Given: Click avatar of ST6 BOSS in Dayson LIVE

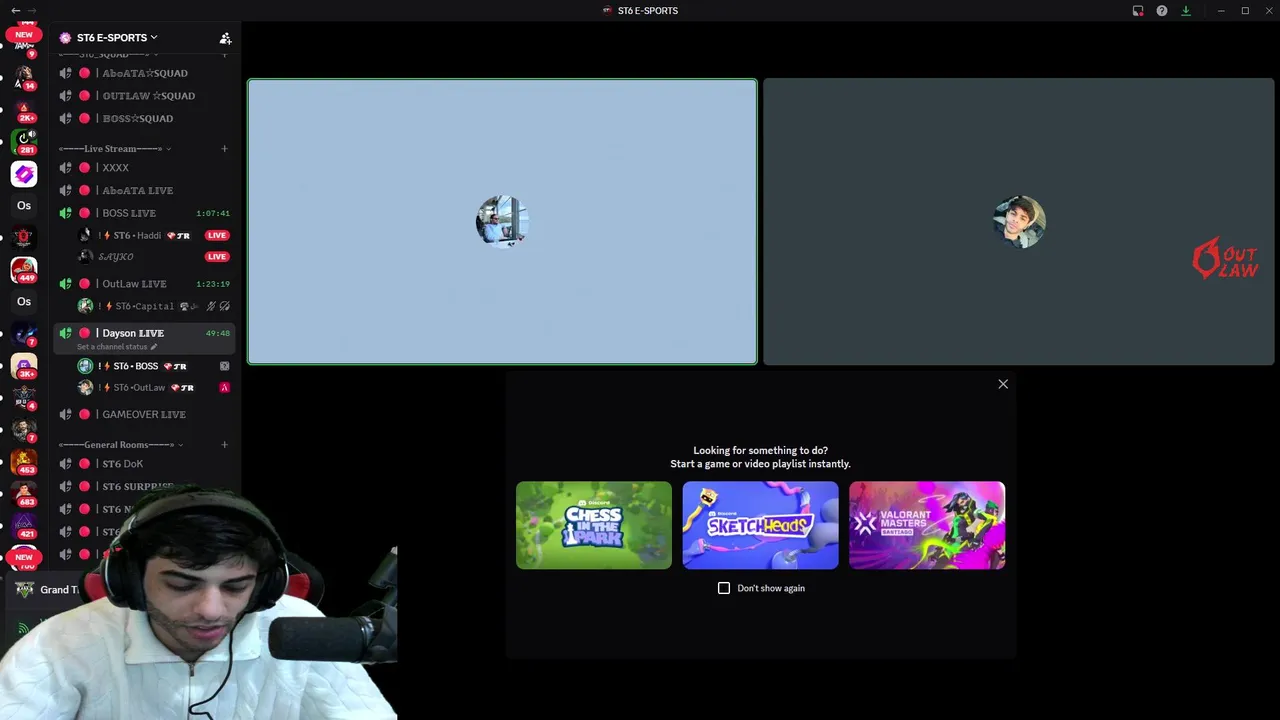Looking at the screenshot, I should 85,366.
